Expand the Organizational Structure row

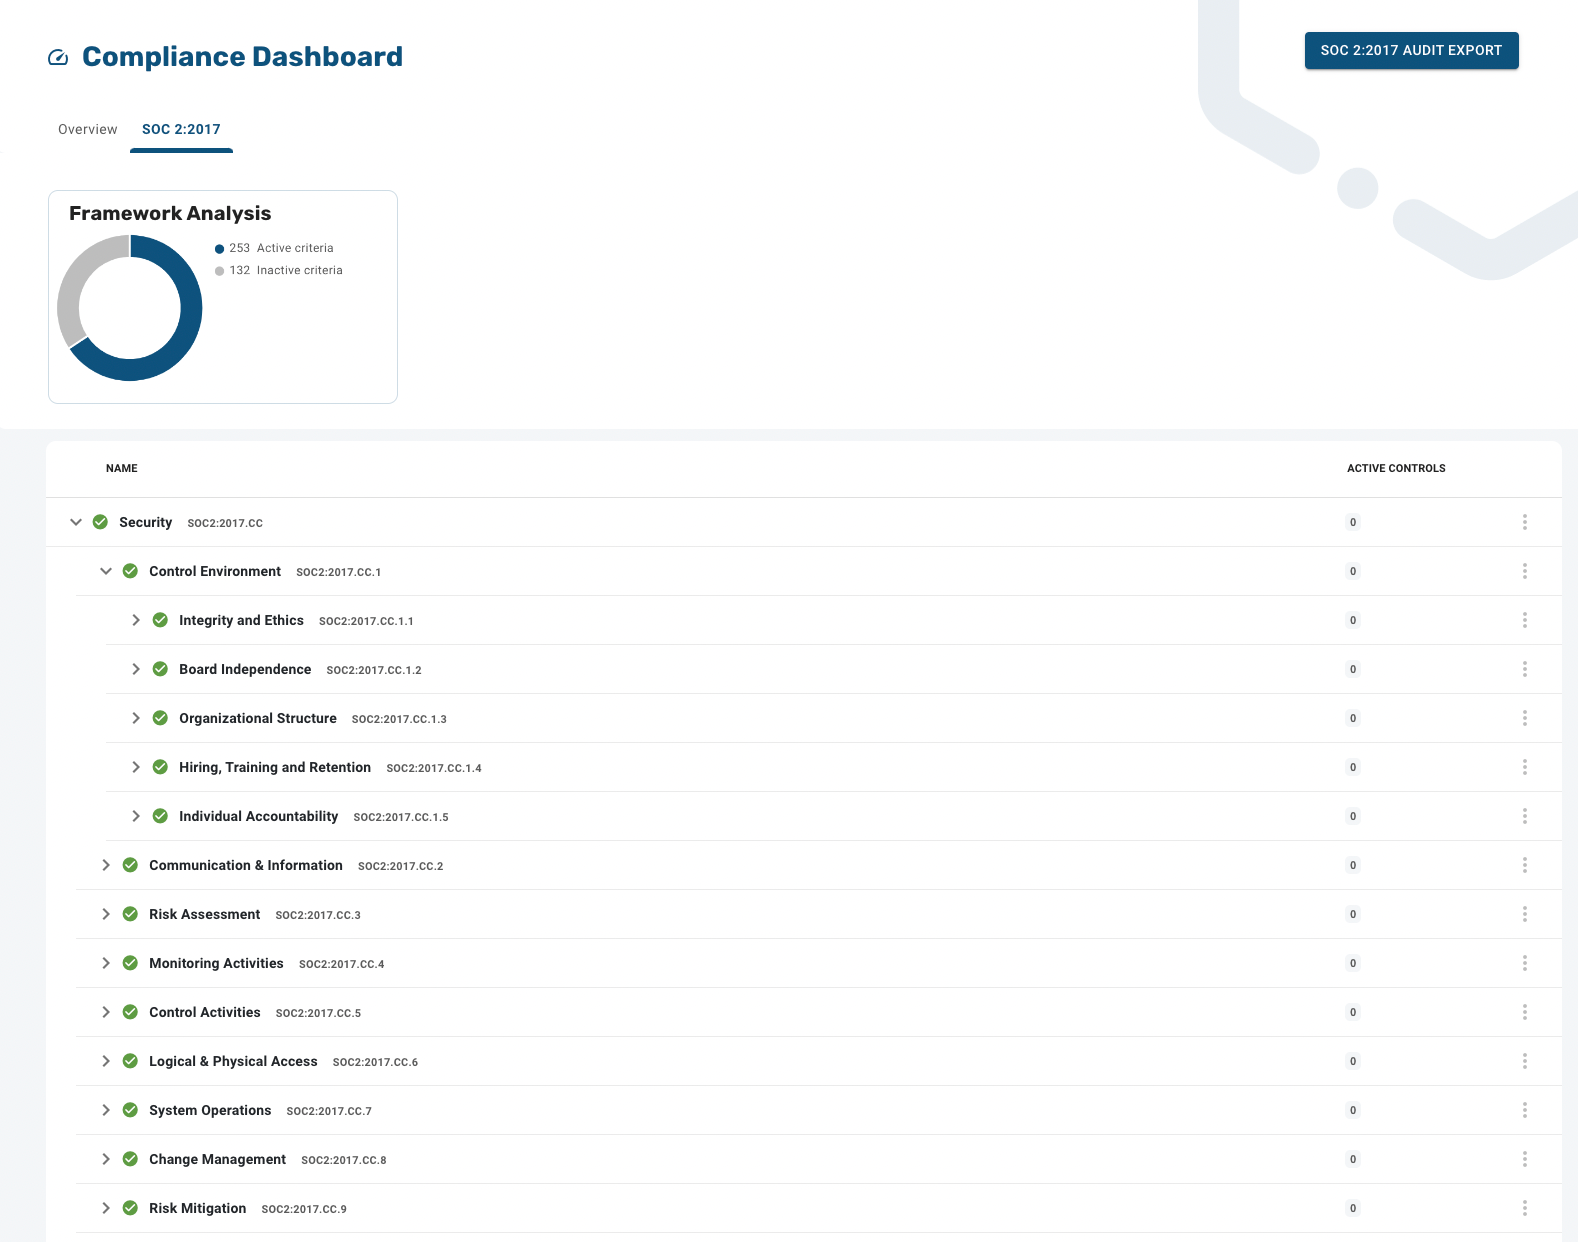click(136, 718)
